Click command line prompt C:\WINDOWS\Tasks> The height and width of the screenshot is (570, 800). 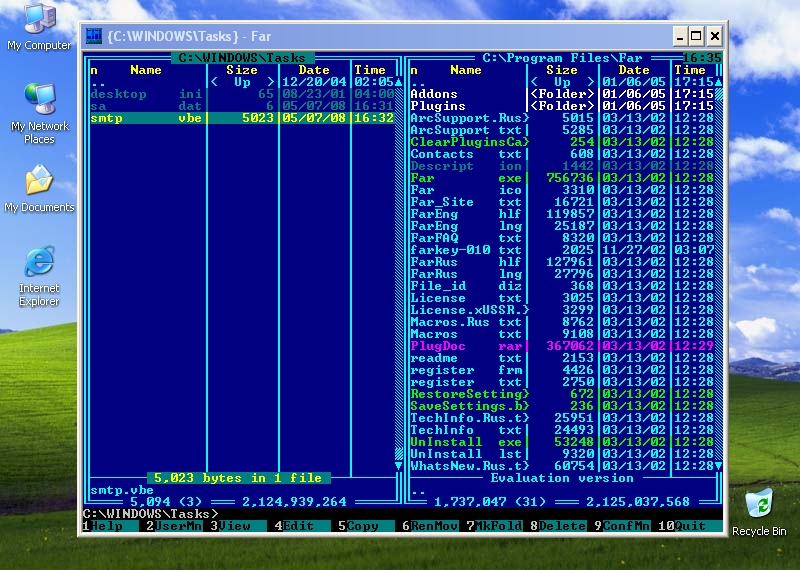click(x=151, y=514)
